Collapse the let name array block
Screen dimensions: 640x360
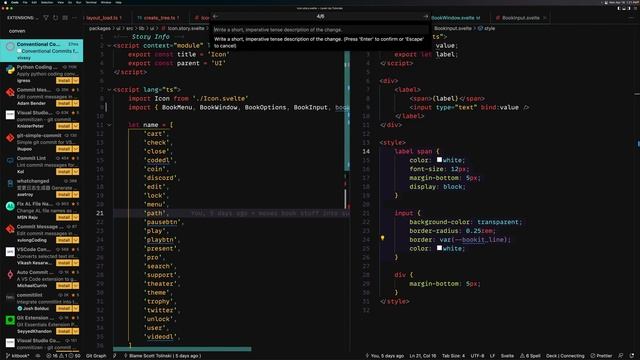pos(109,125)
